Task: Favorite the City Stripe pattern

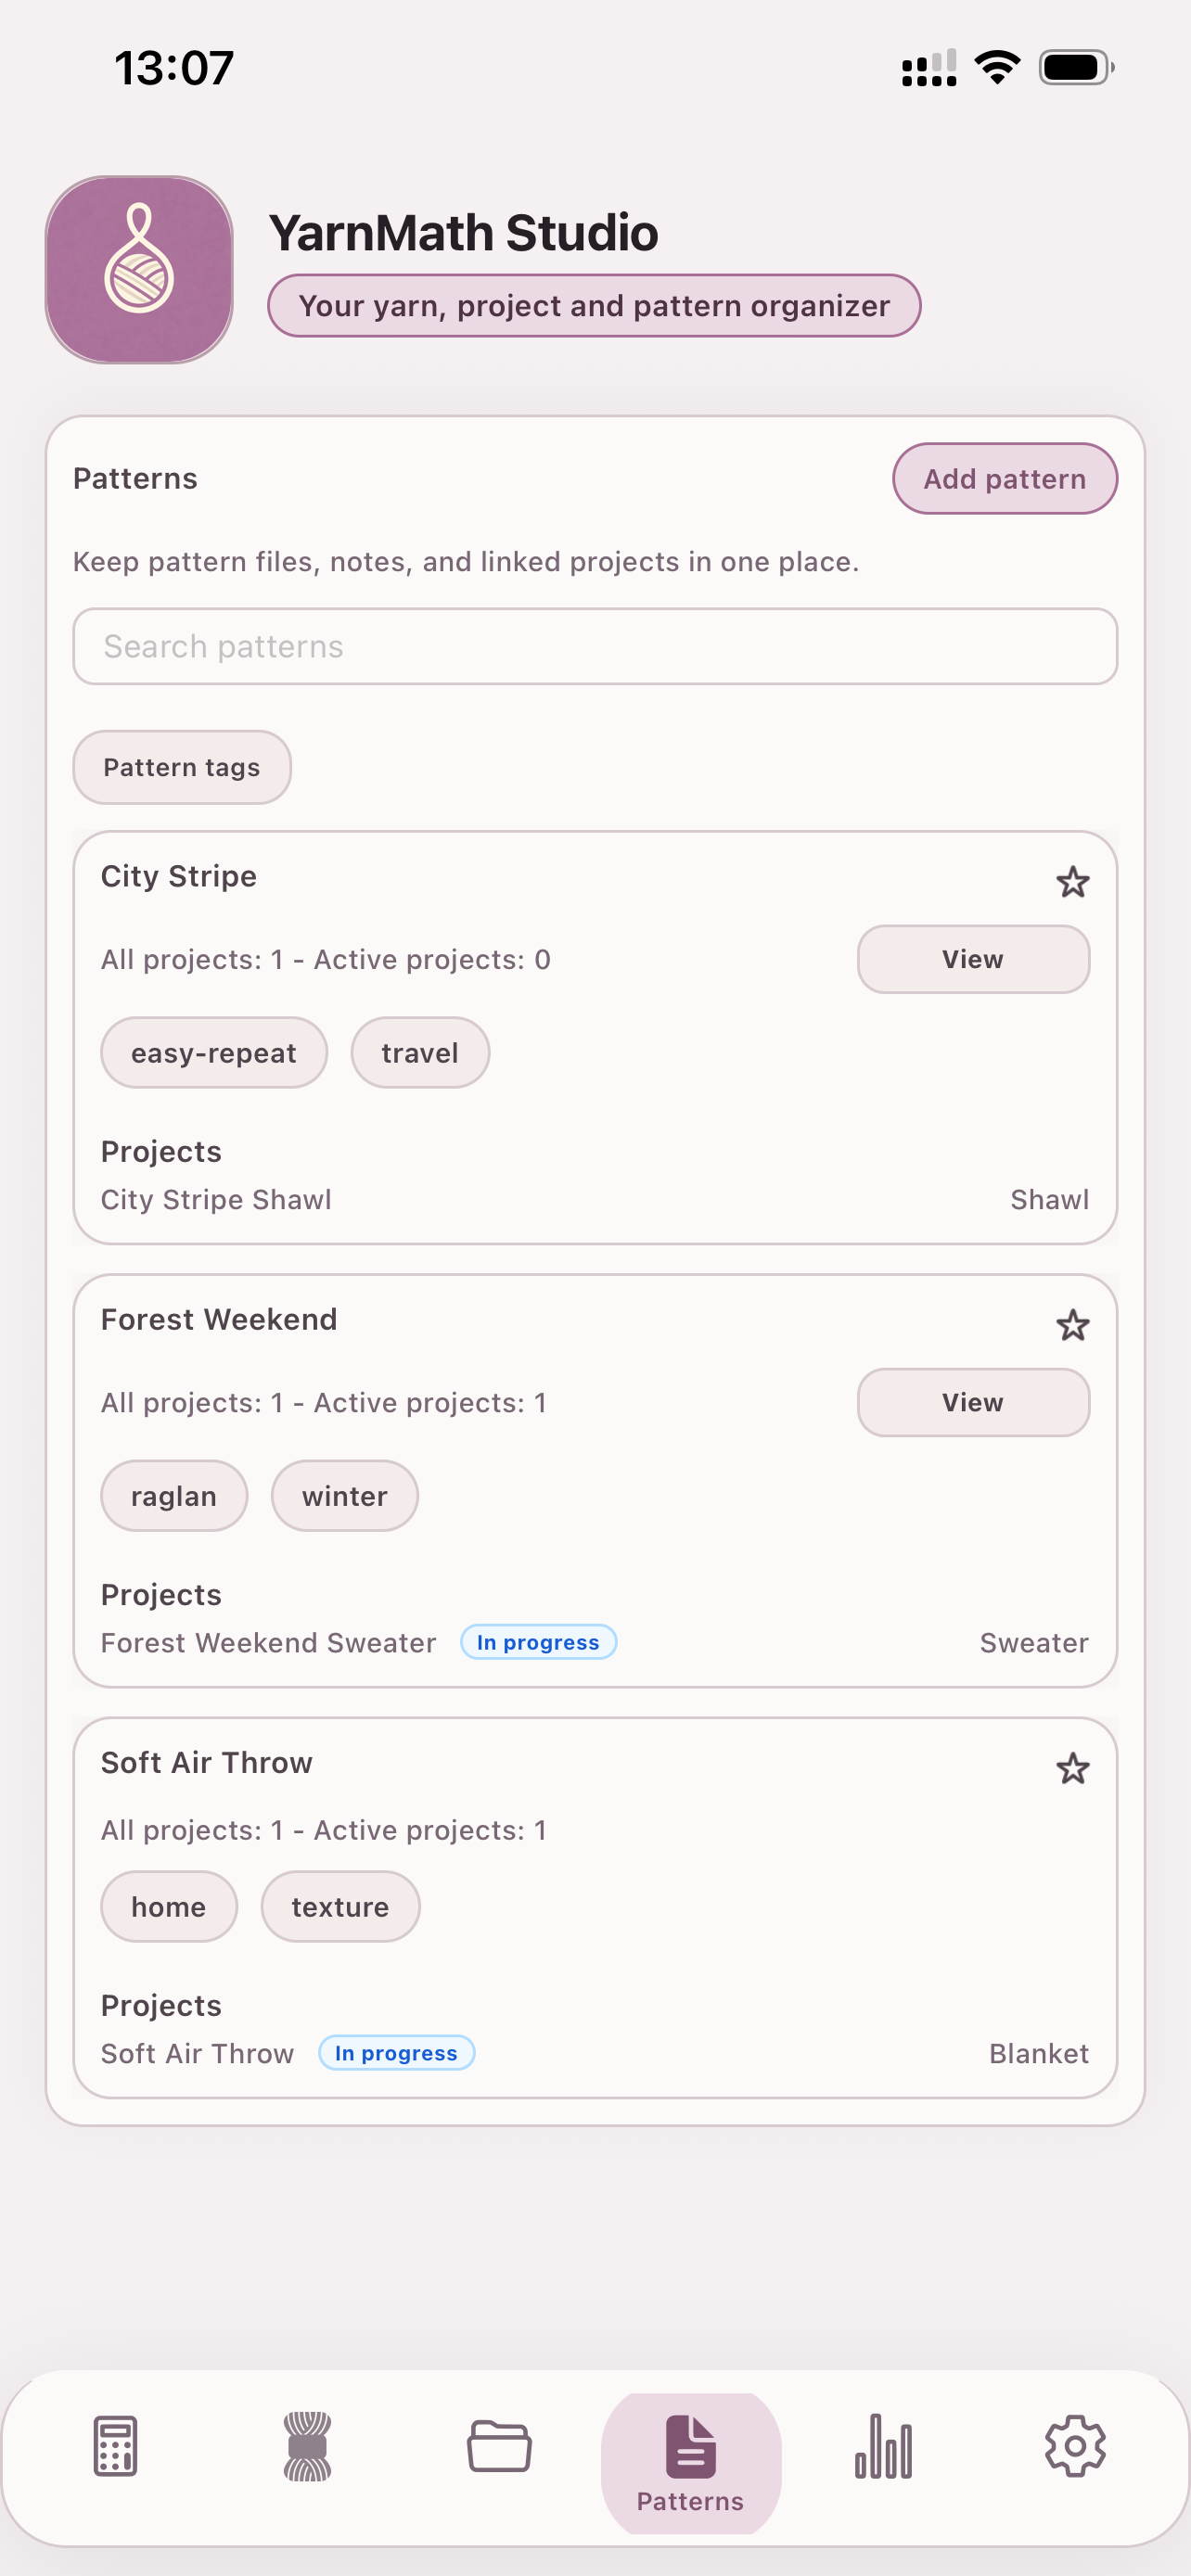Action: pyautogui.click(x=1072, y=881)
